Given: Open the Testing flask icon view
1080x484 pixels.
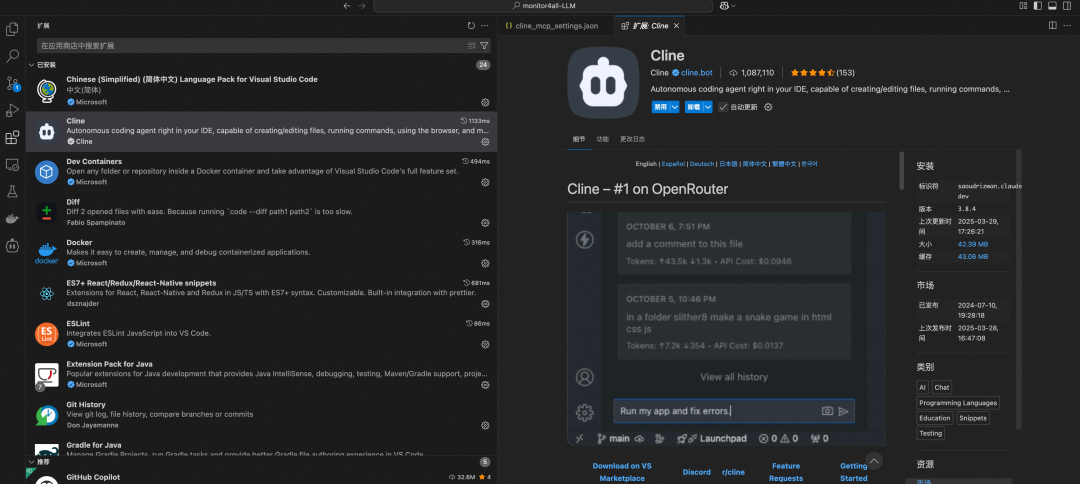Looking at the screenshot, I should pos(13,191).
